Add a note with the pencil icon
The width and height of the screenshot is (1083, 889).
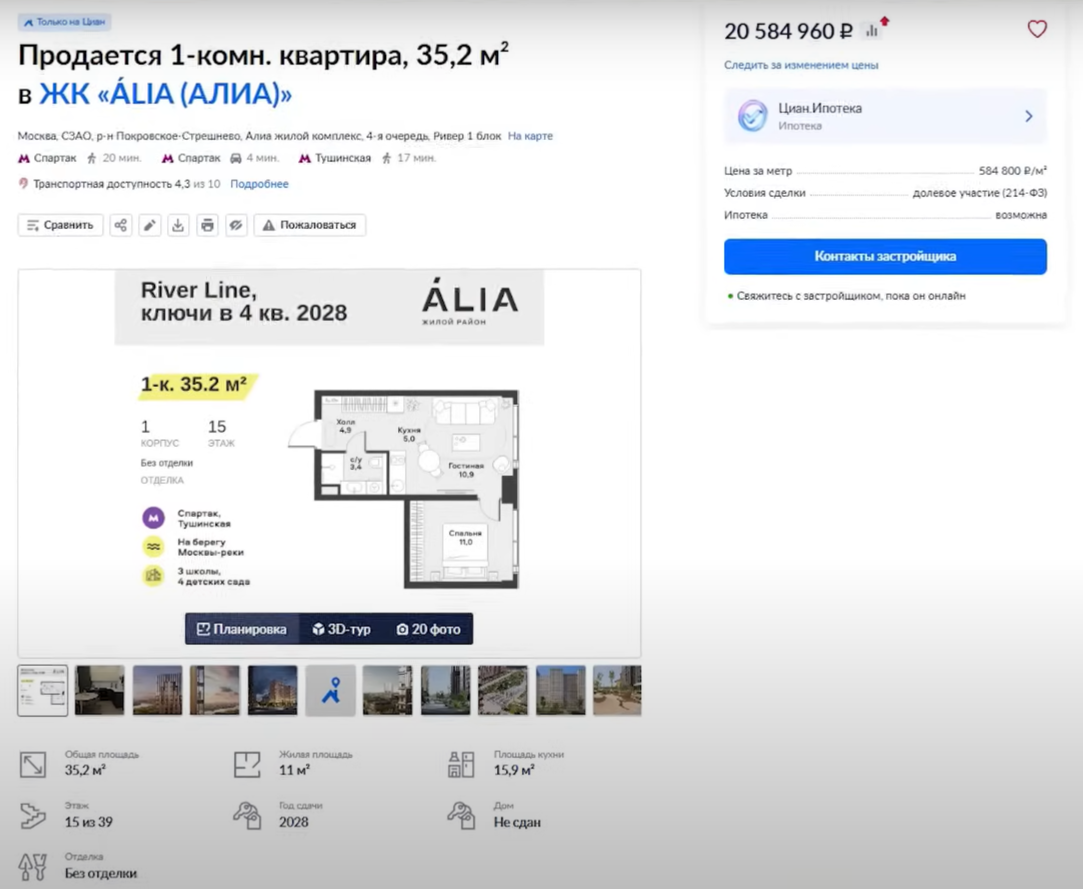149,225
